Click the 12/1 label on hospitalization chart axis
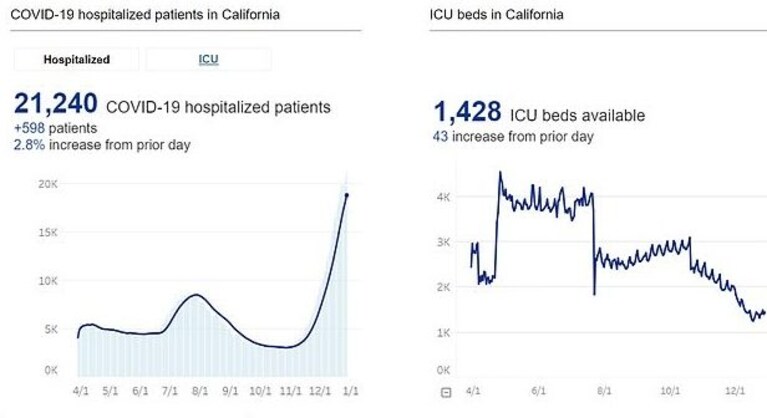Viewport: 767px width, 418px height. click(320, 391)
